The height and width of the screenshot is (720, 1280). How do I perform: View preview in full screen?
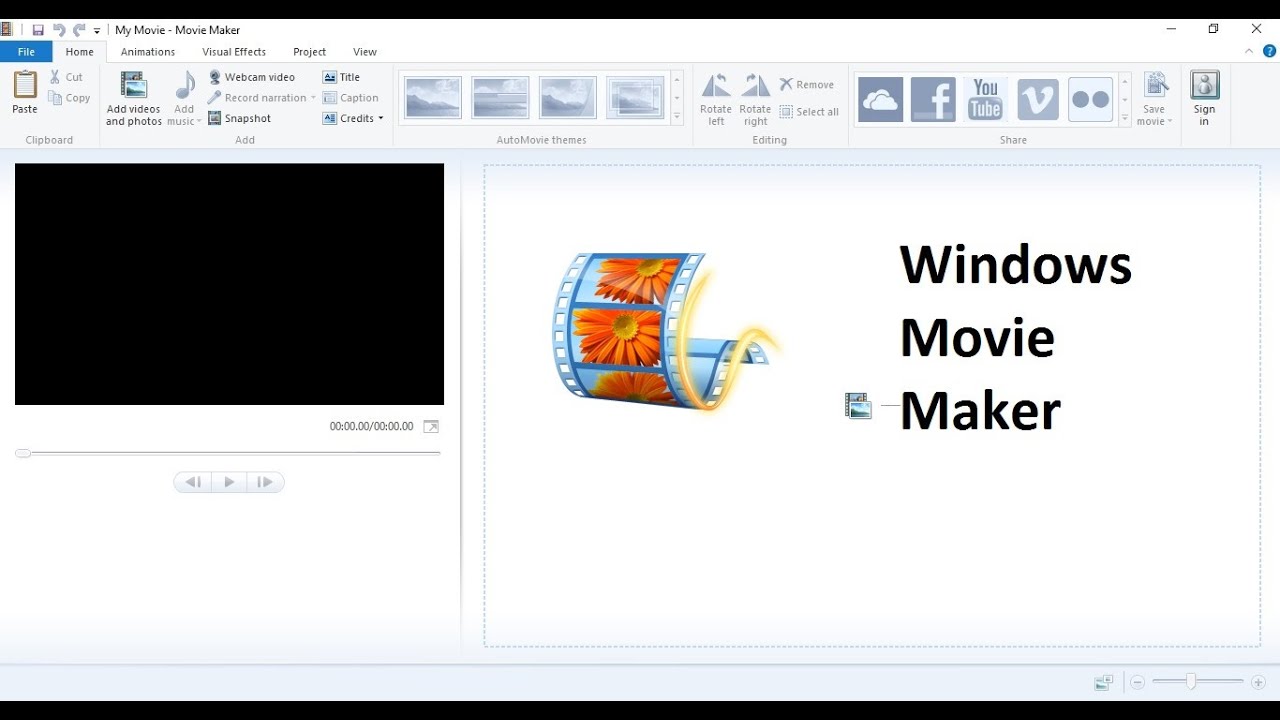[x=431, y=426]
